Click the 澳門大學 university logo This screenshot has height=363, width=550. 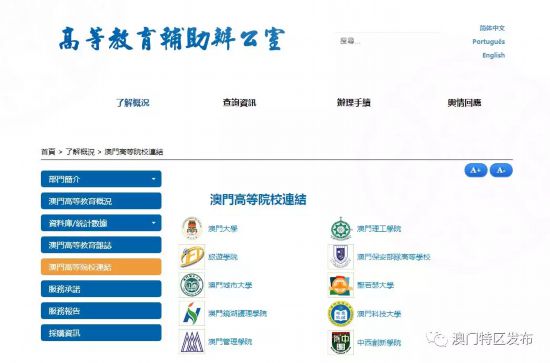(x=192, y=228)
